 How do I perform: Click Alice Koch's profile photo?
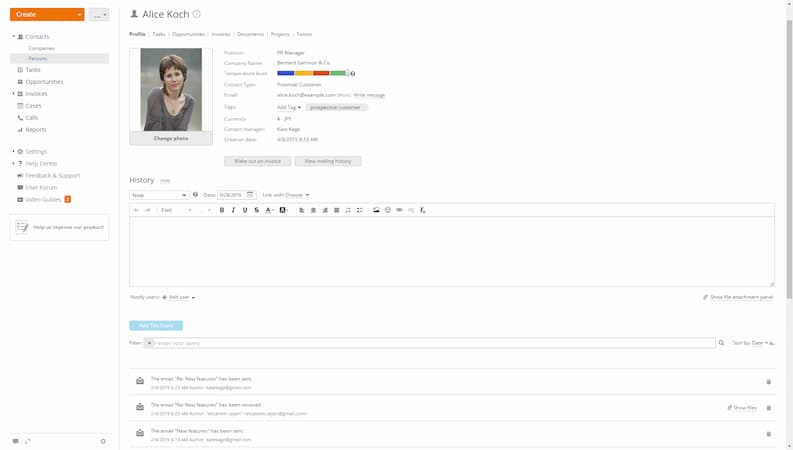[x=171, y=89]
